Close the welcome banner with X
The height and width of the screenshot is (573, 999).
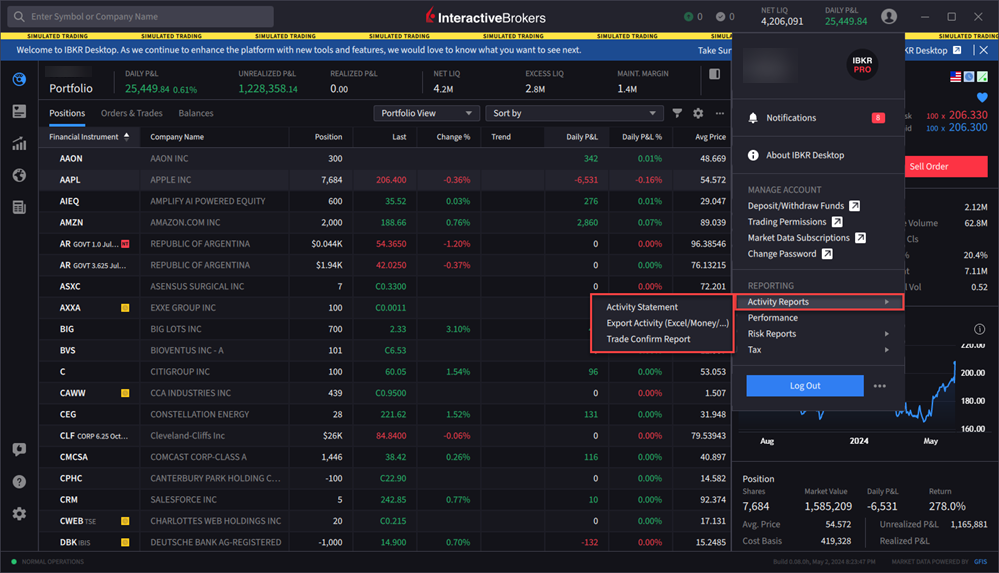click(984, 50)
